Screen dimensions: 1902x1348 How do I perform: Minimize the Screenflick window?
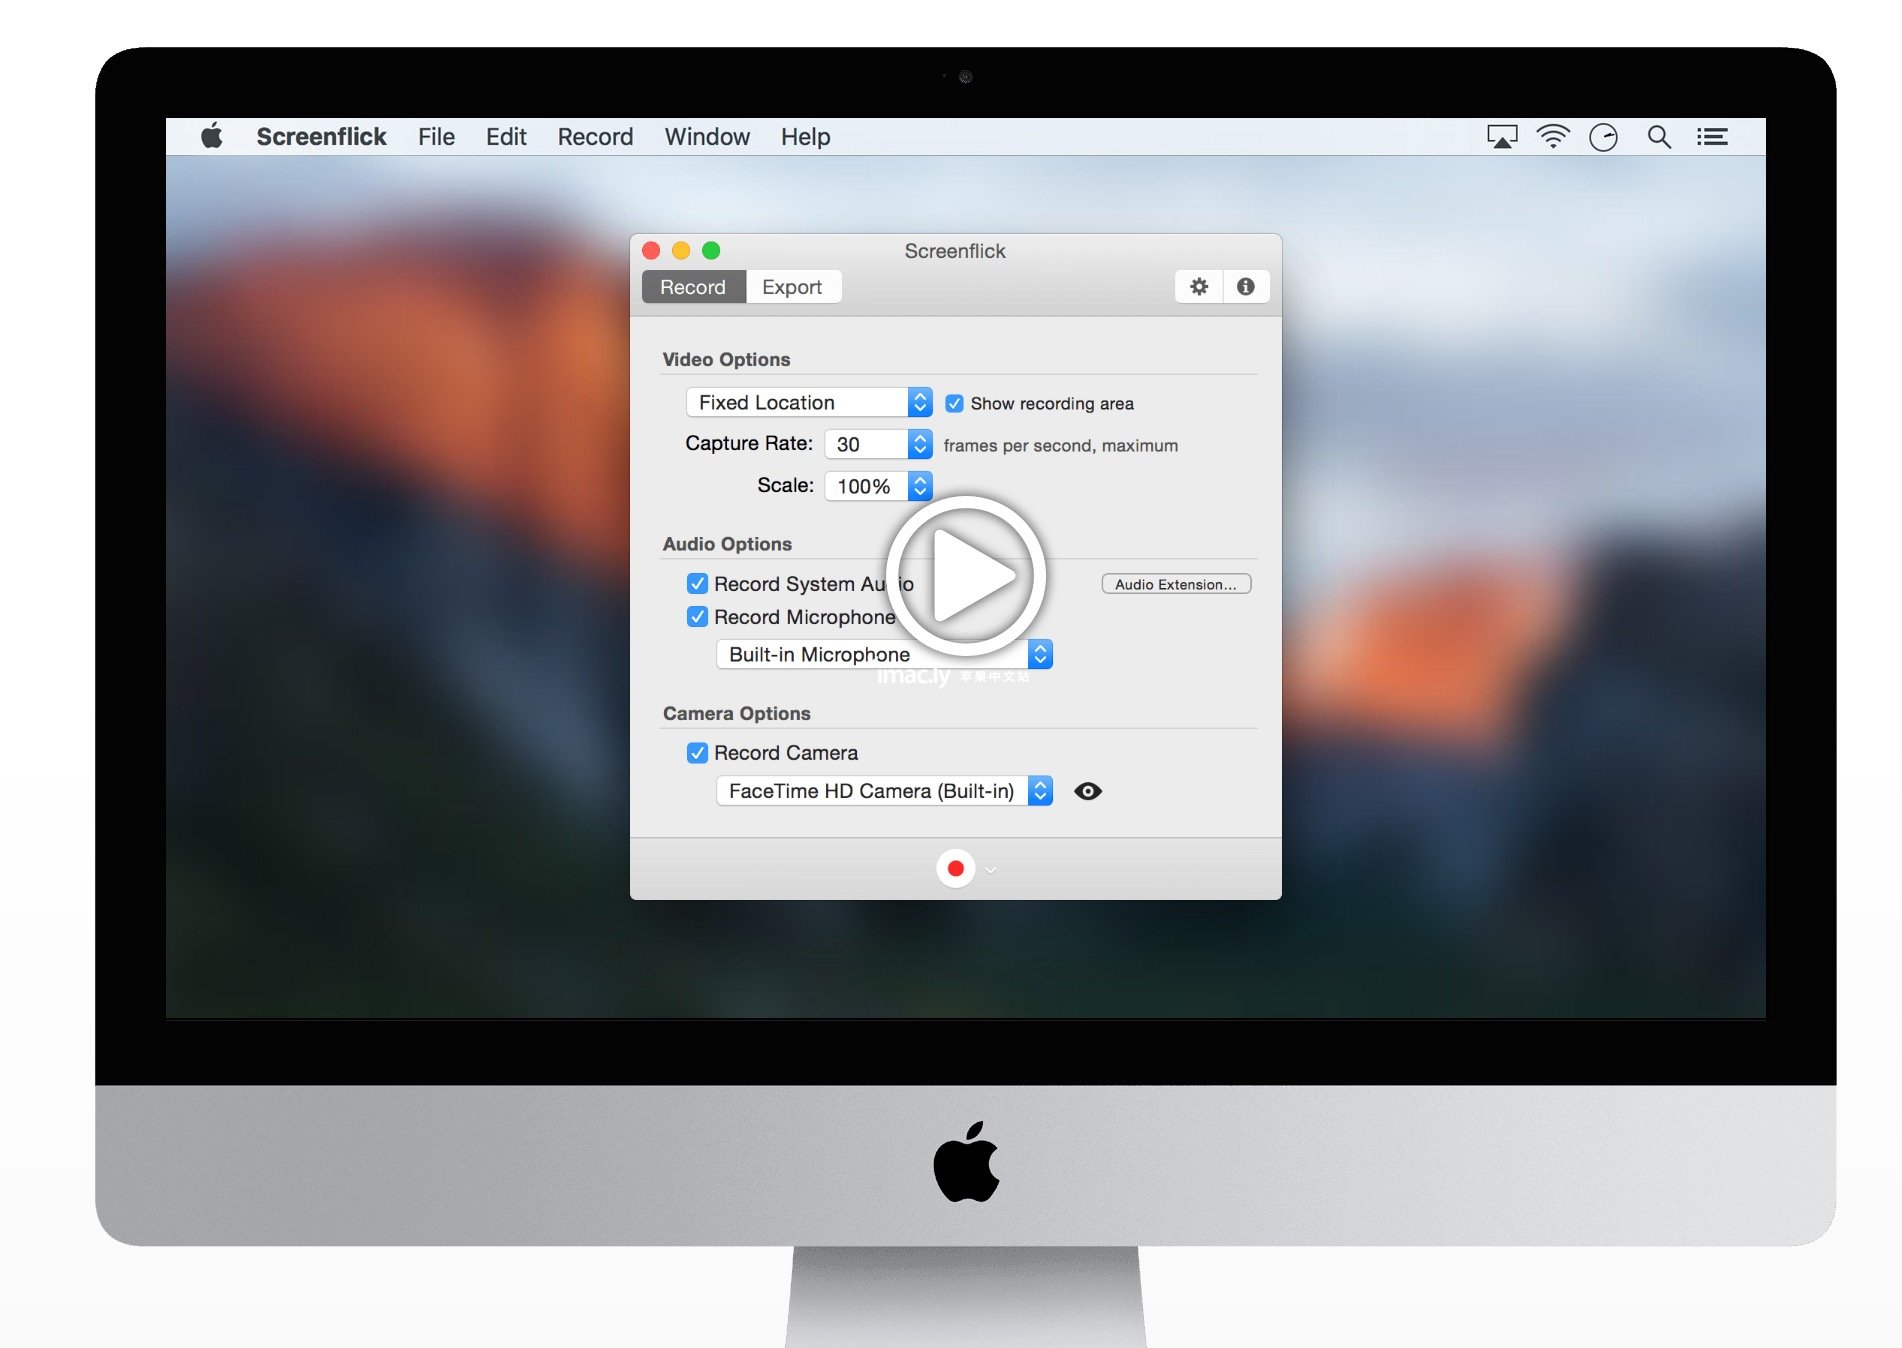pyautogui.click(x=681, y=250)
